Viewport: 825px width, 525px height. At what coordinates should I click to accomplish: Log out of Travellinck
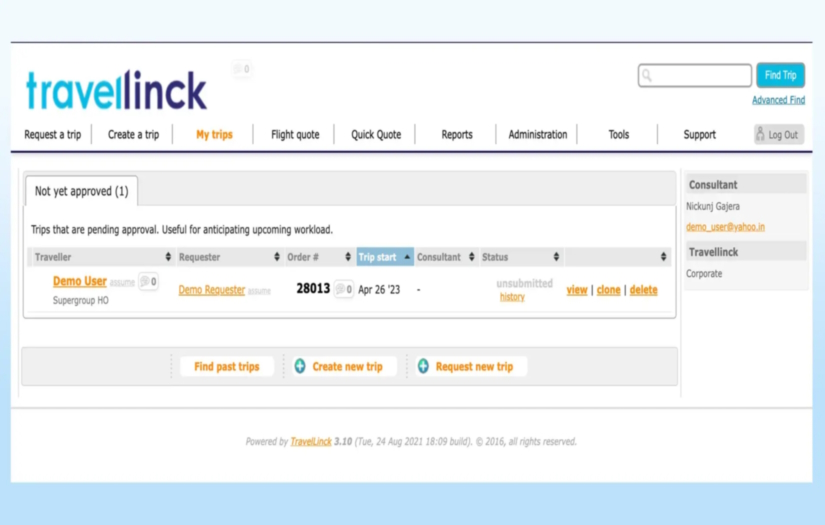coord(779,135)
